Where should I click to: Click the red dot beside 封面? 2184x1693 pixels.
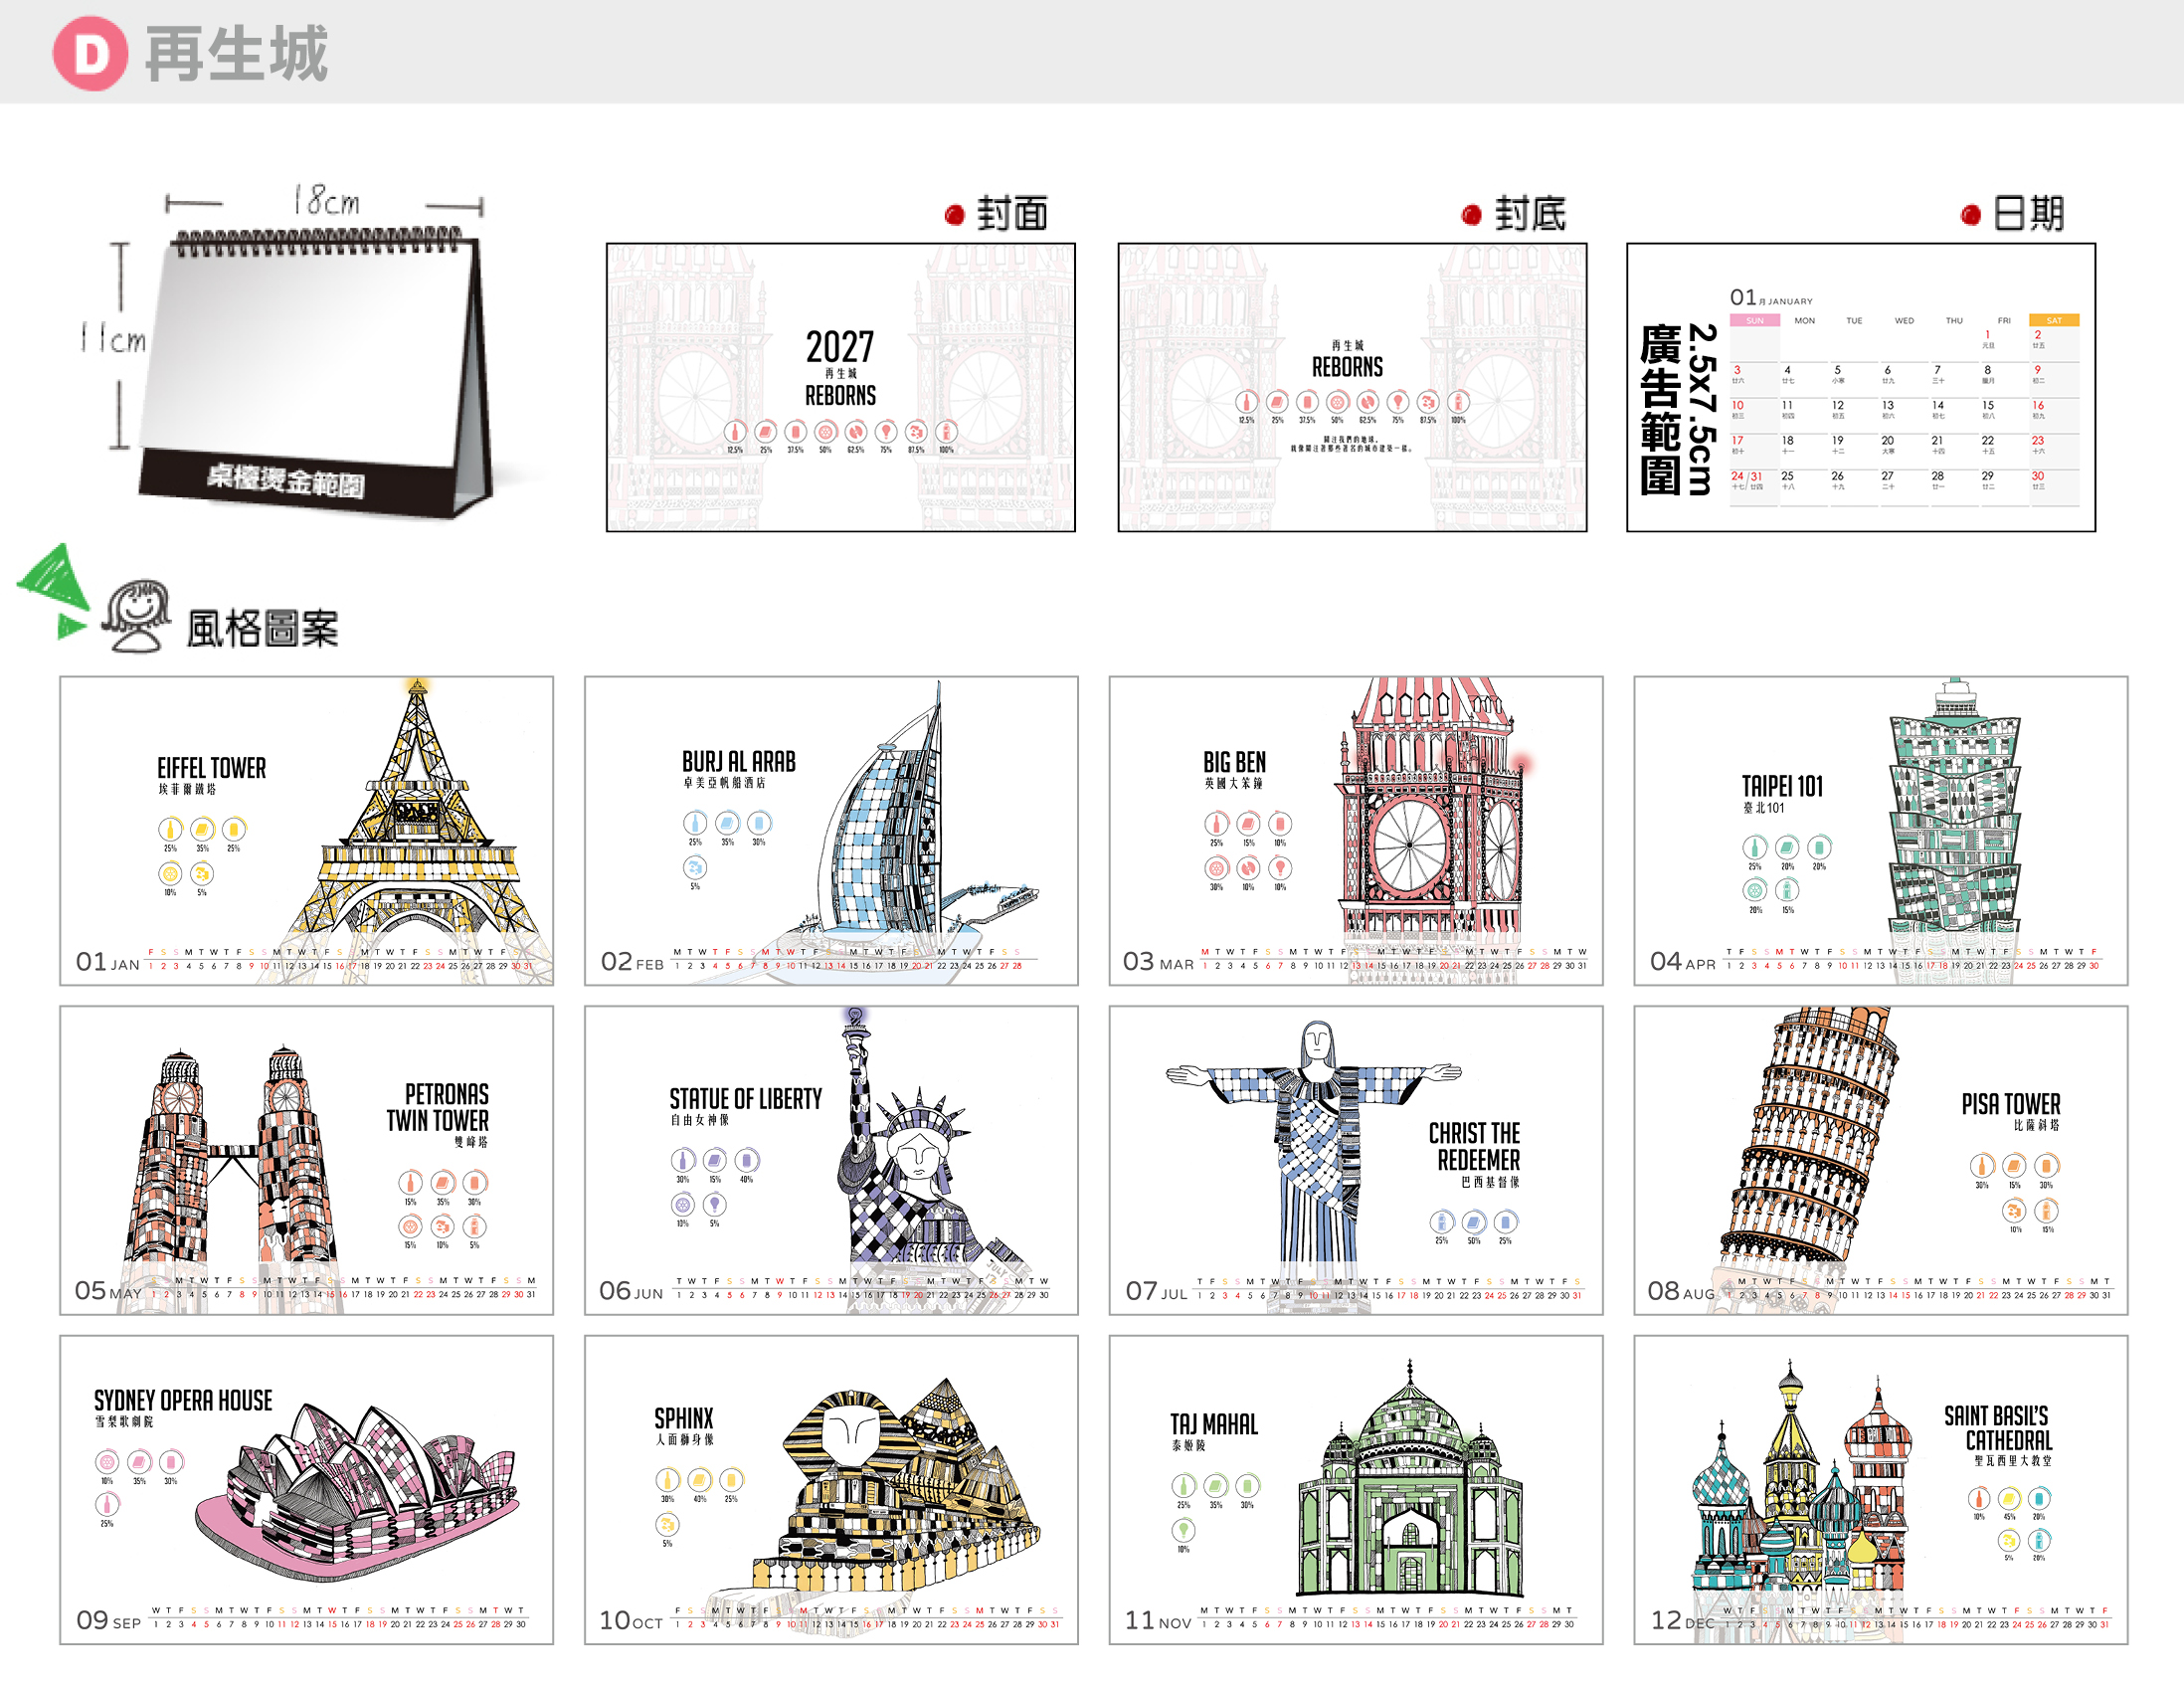tap(954, 214)
